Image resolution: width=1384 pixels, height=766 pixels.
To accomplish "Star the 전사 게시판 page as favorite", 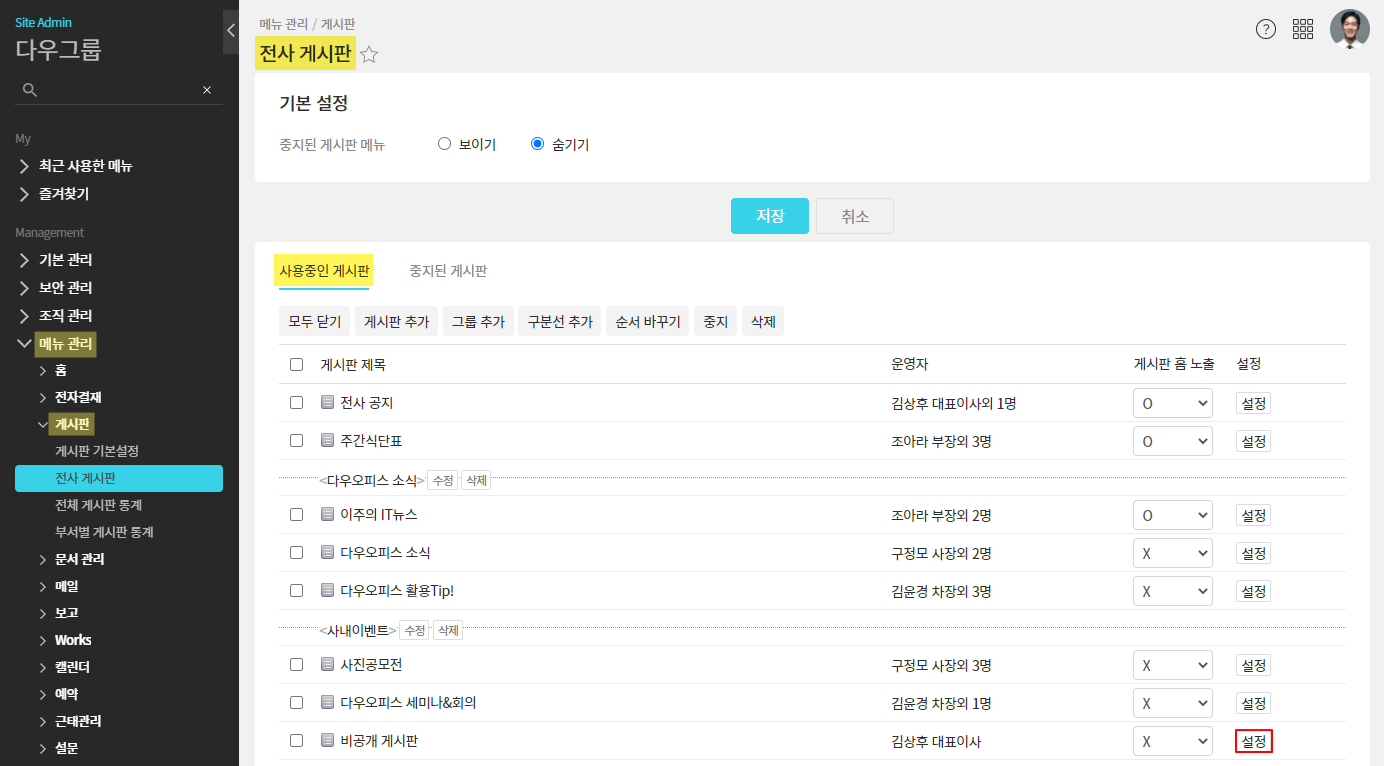I will click(369, 55).
